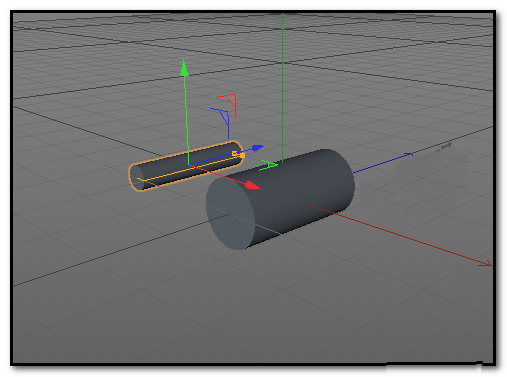The height and width of the screenshot is (377, 507).
Task: Click the green plane-constraint bracket near the large cylinder
Action: point(268,165)
